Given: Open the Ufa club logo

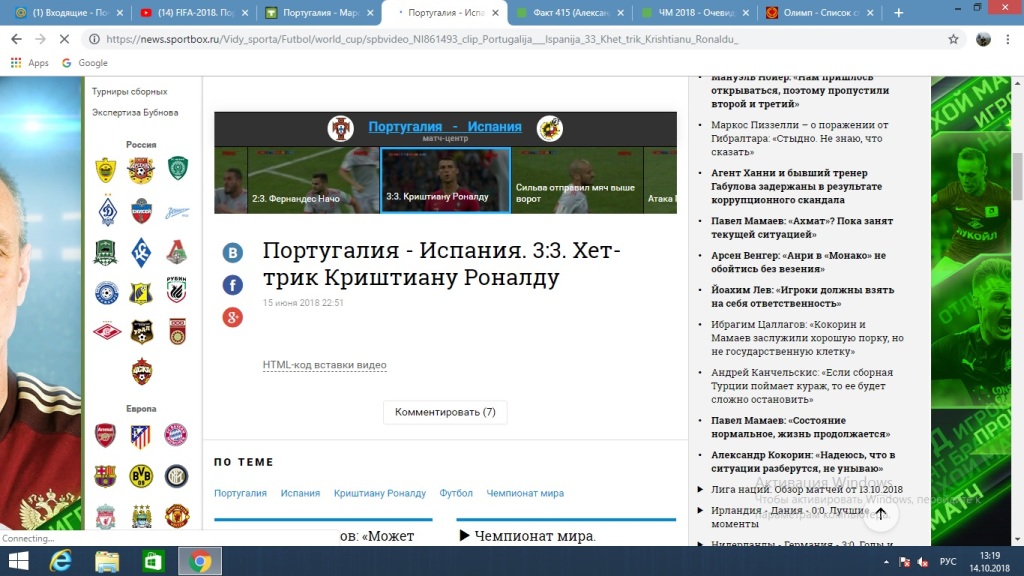Looking at the screenshot, I should pyautogui.click(x=177, y=332).
